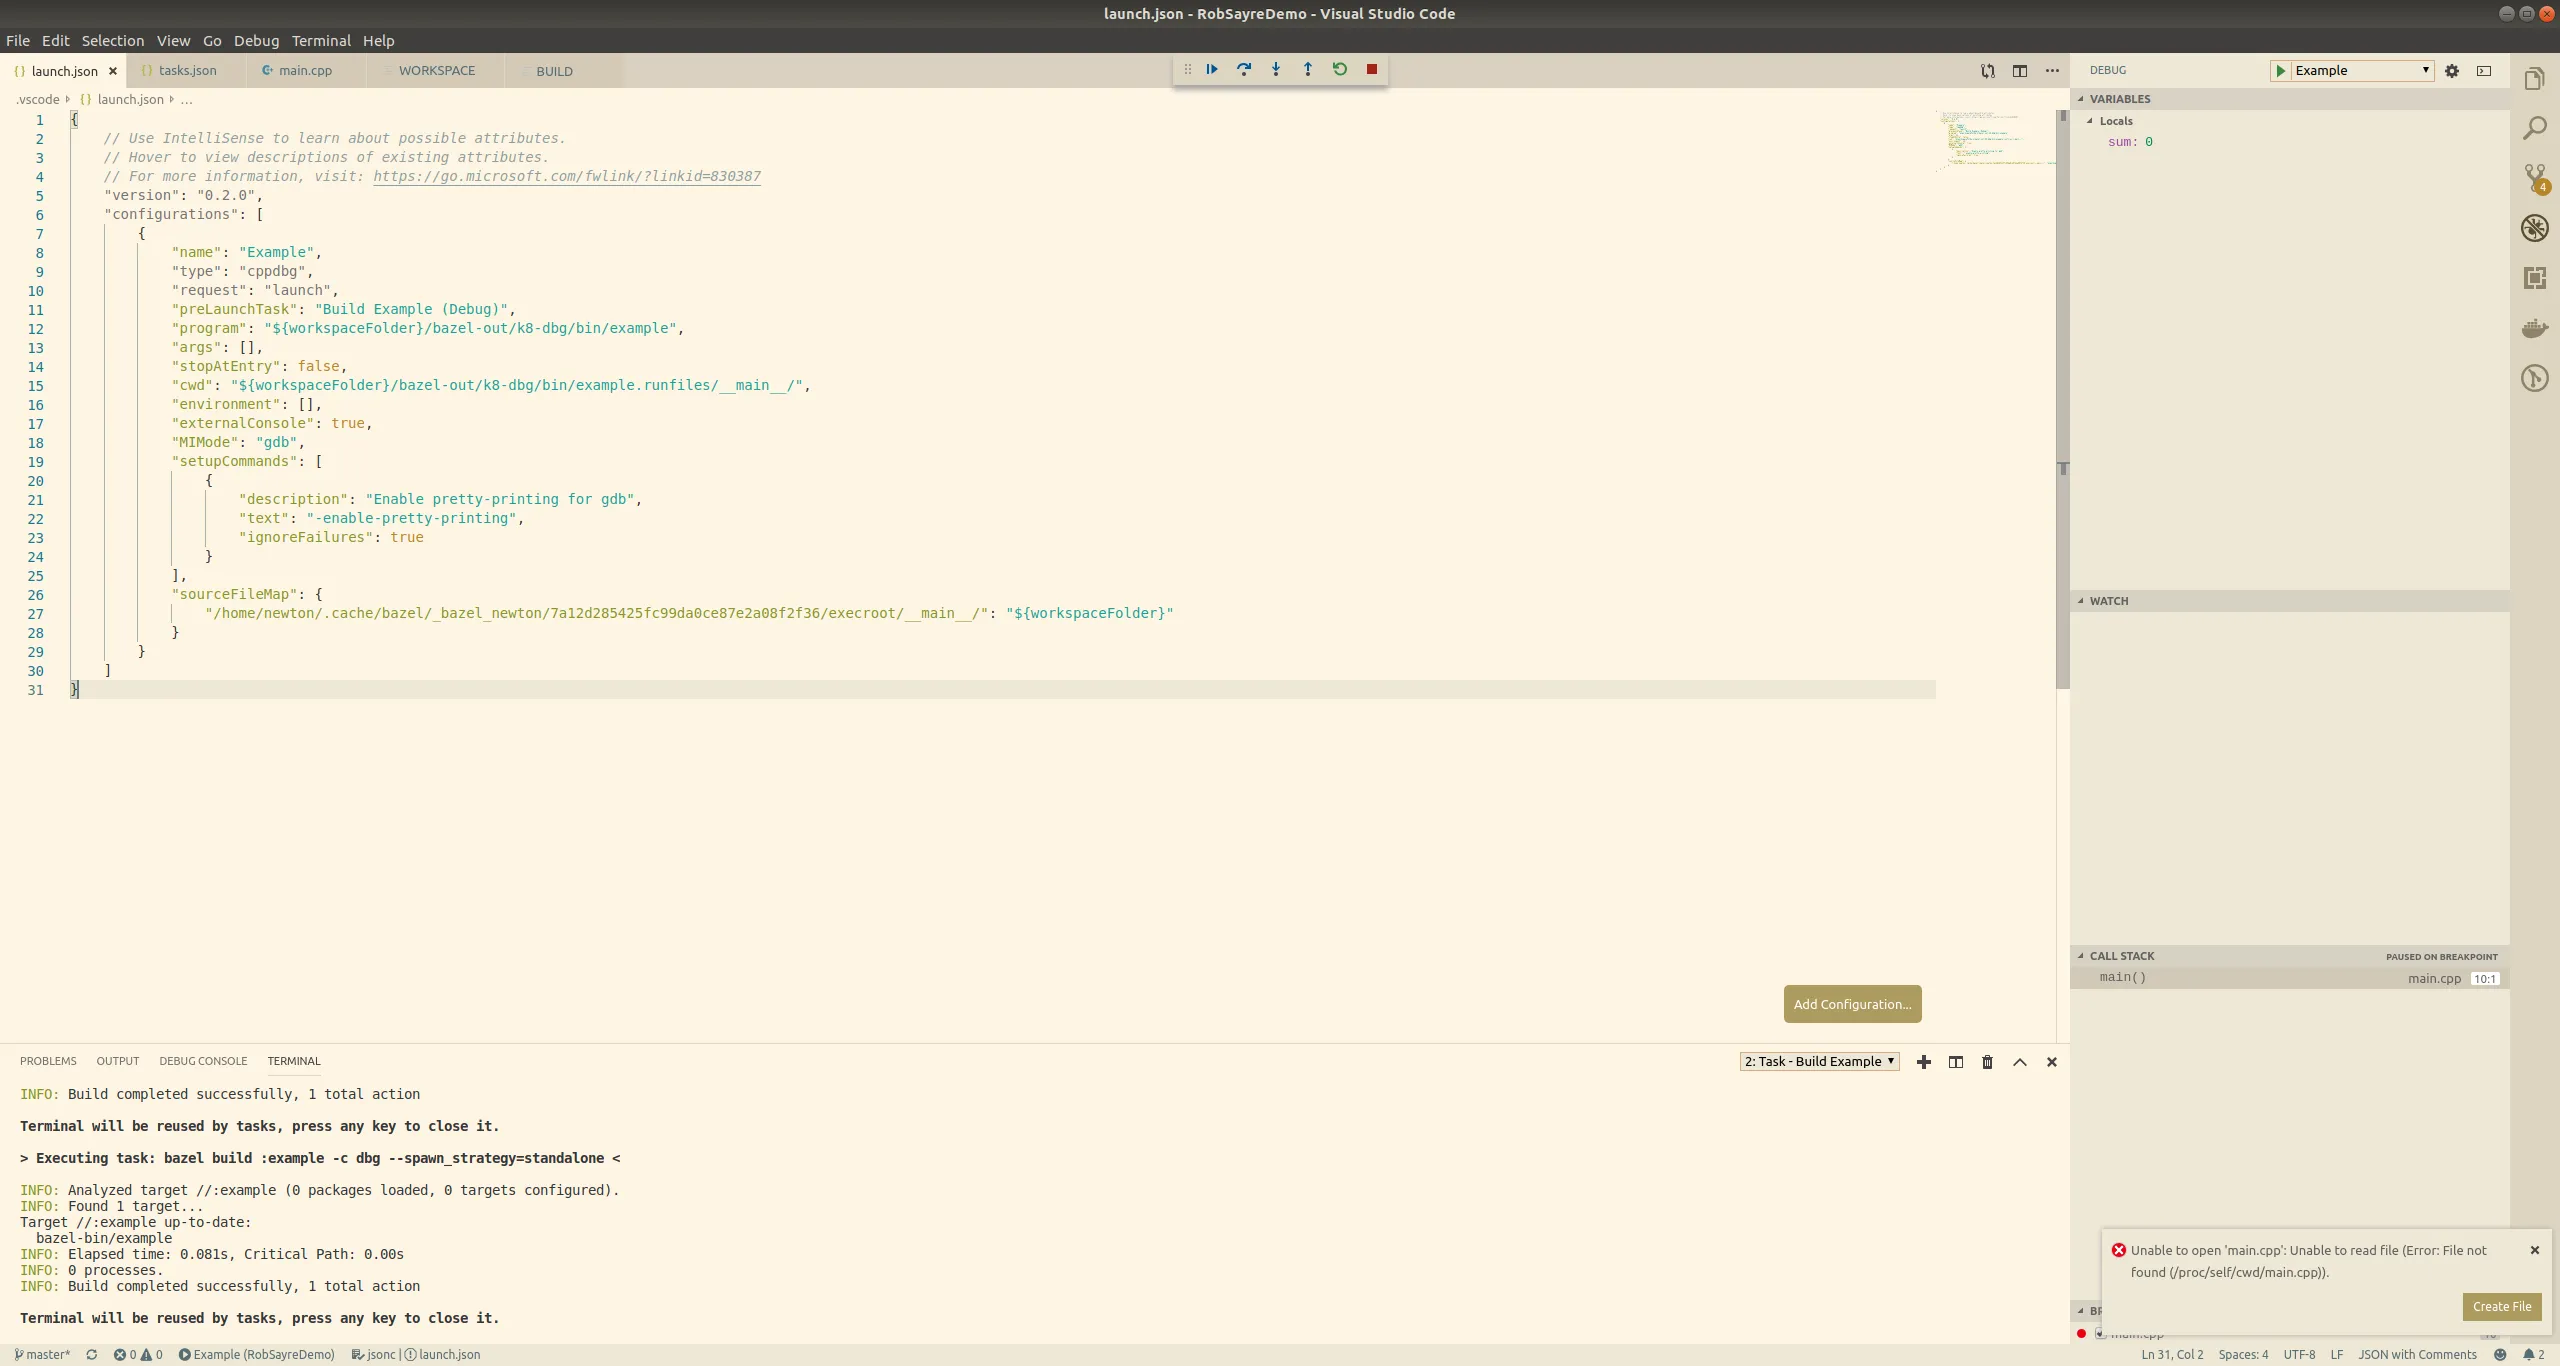
Task: Open the Example debug configuration dropdown
Action: tap(2361, 71)
